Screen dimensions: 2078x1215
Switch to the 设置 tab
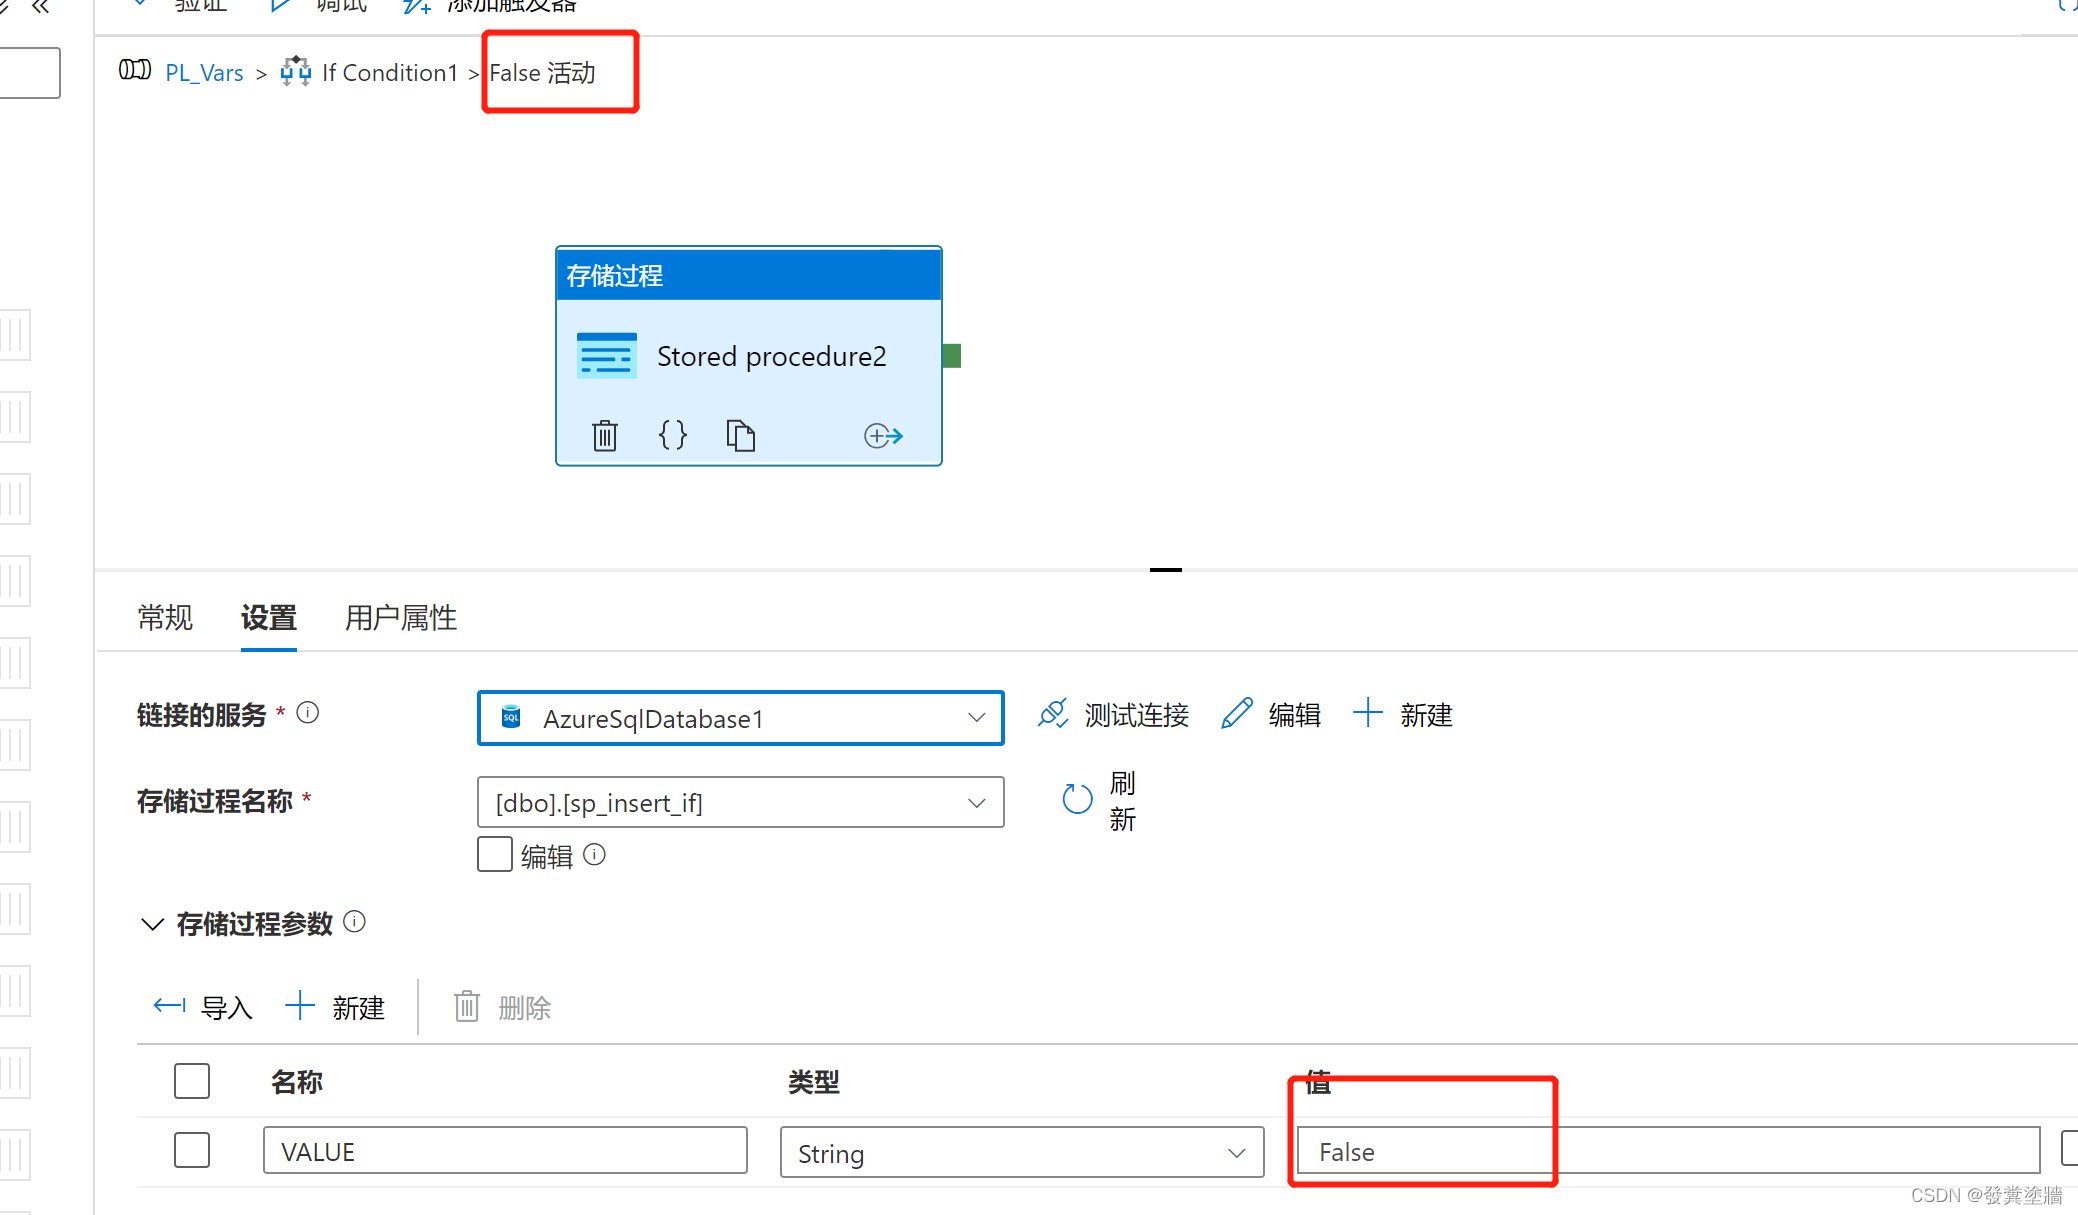tap(268, 618)
